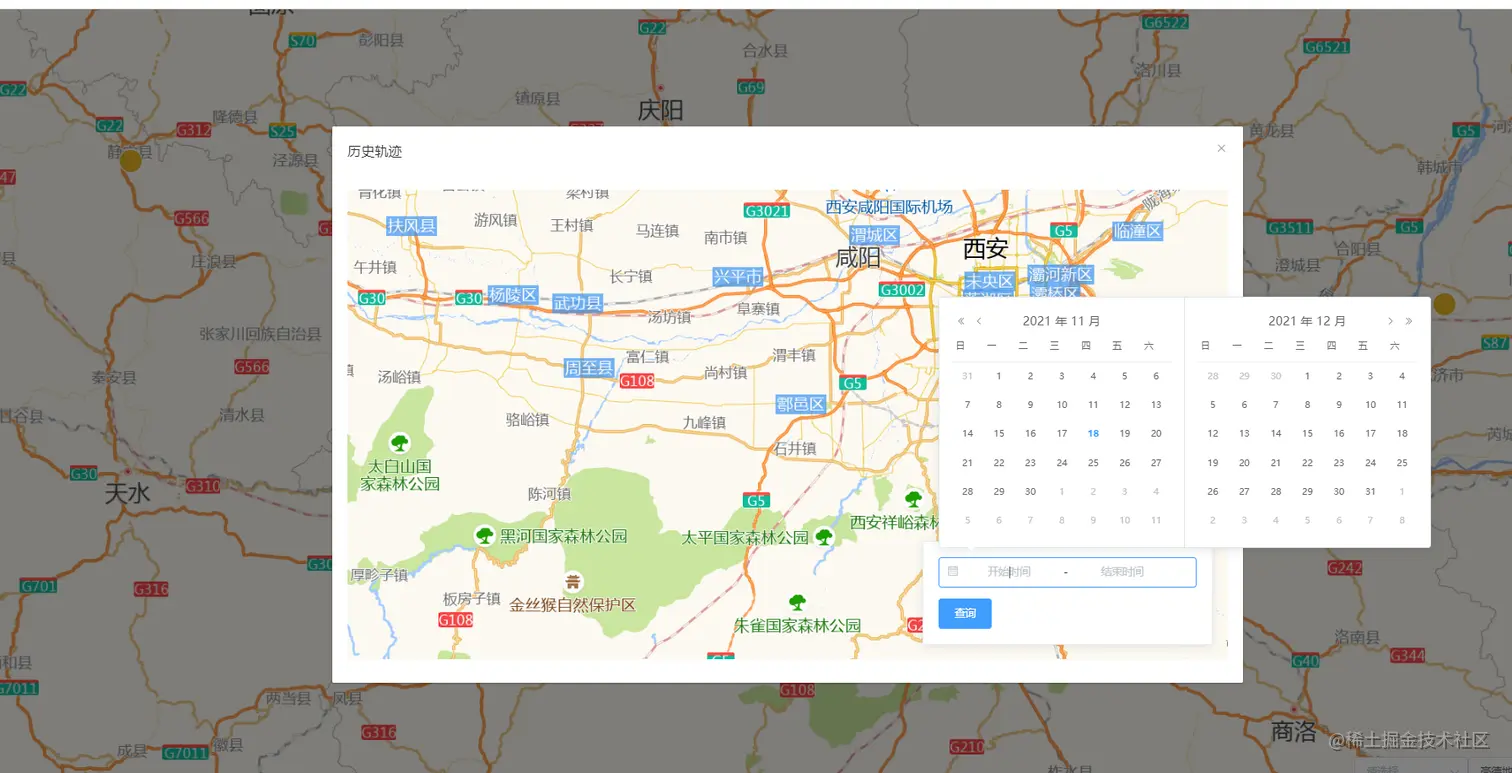Select date 9 in December calendar
1512x773 pixels.
[x=1339, y=404]
